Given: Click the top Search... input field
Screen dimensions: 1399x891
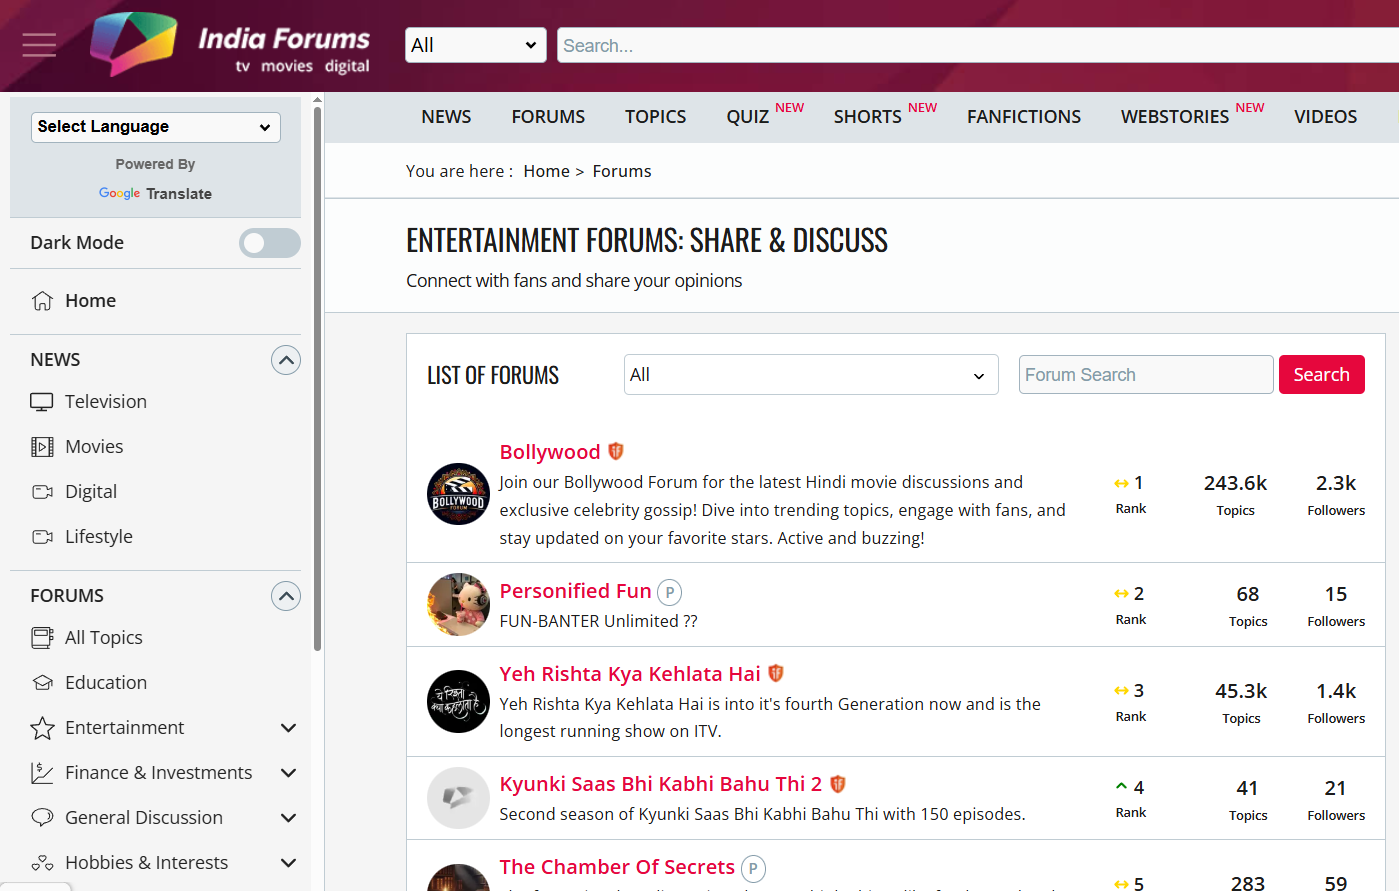Looking at the screenshot, I should tap(978, 45).
